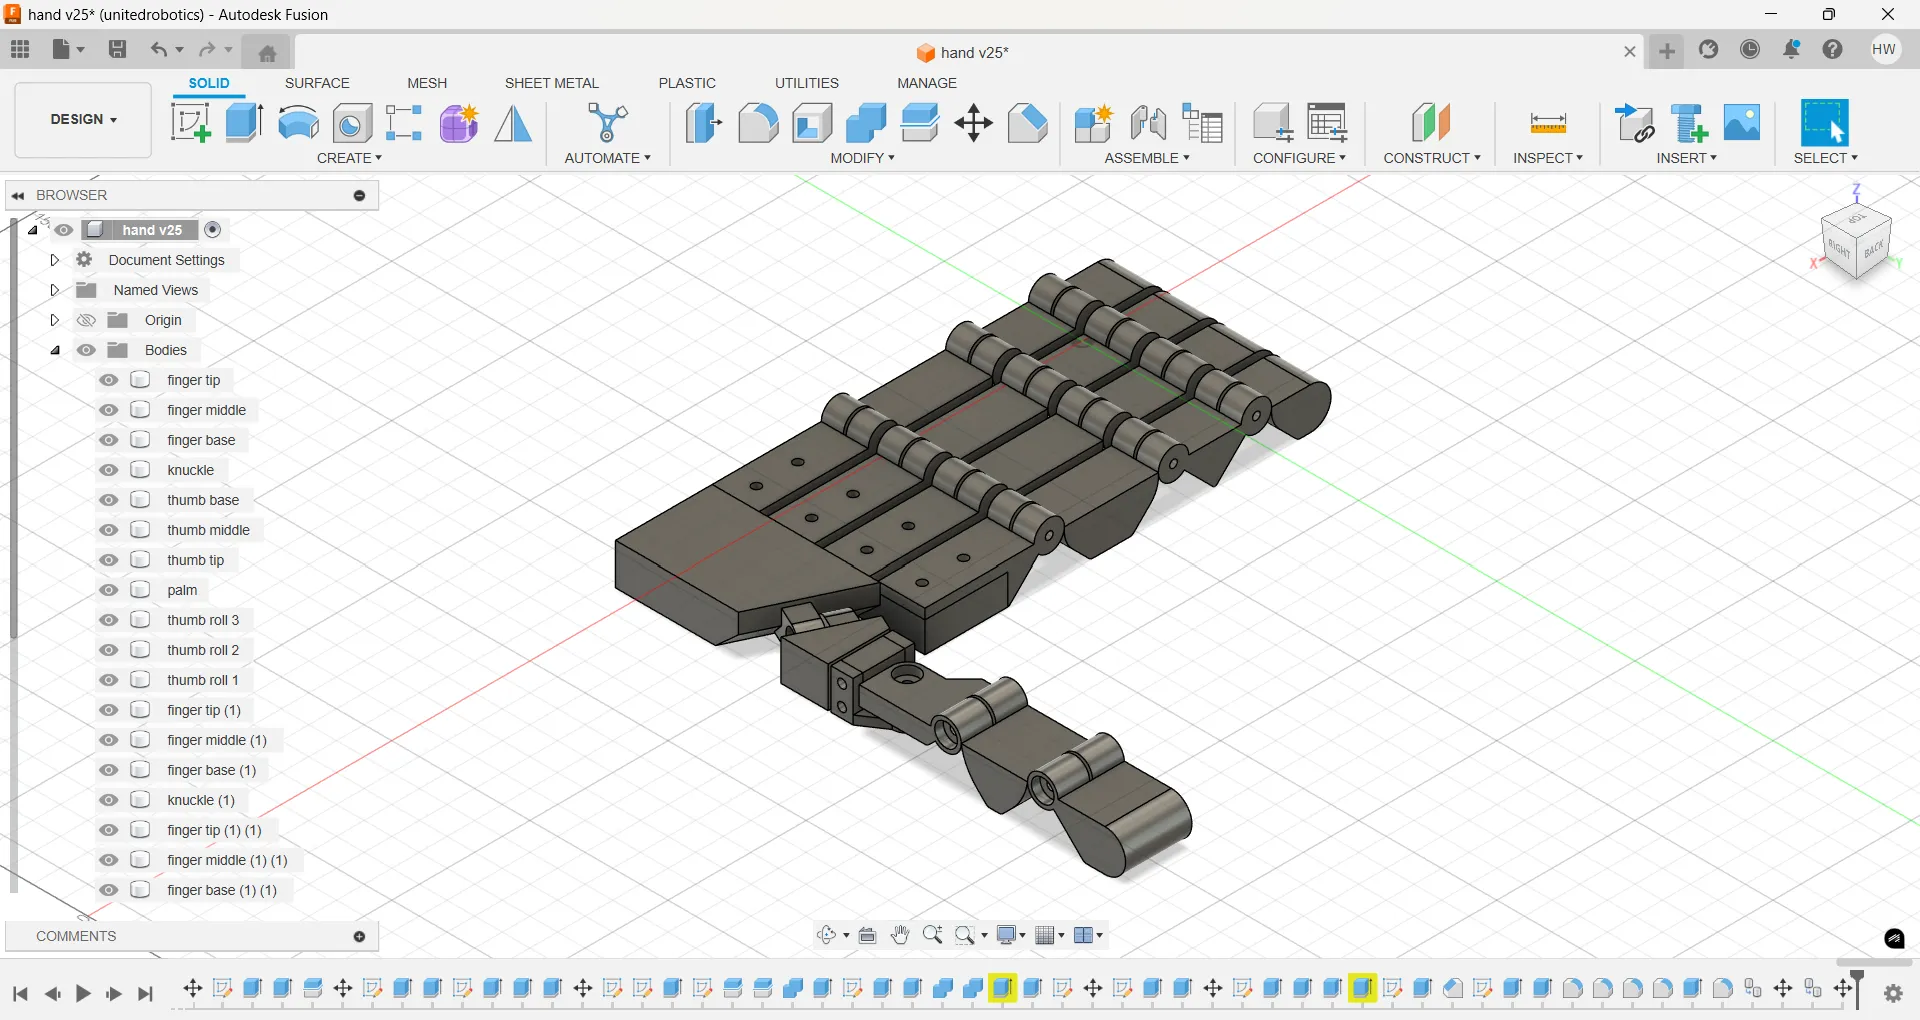
Task: Hide the palm body
Action: pyautogui.click(x=108, y=590)
